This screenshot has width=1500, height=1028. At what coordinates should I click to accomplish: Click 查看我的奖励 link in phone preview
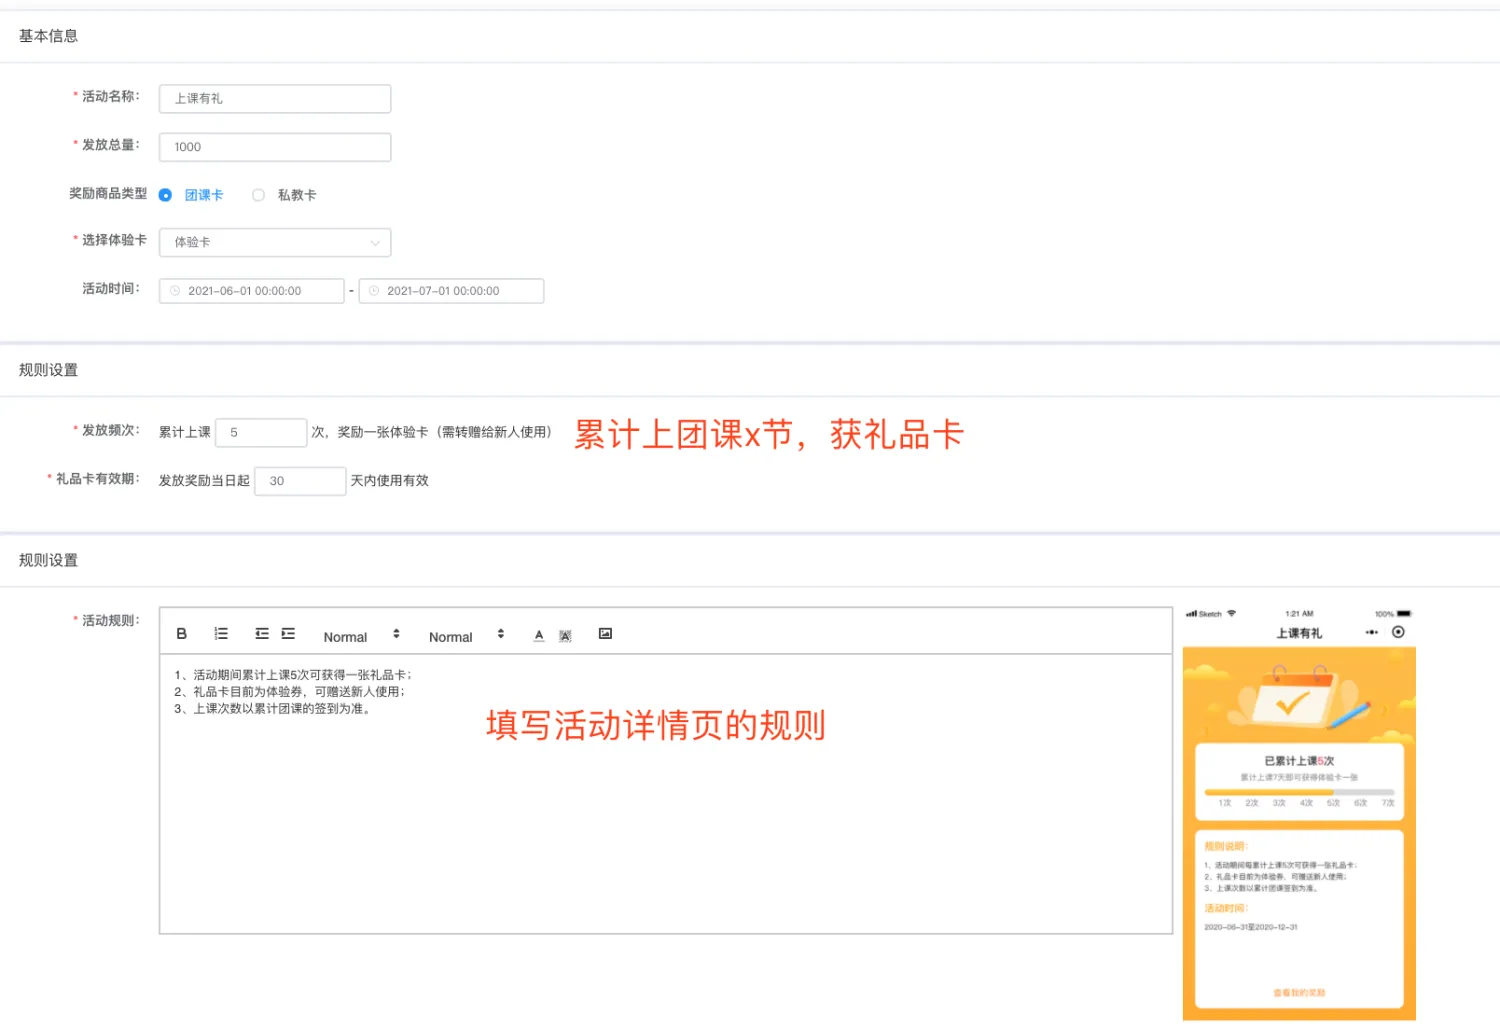(1299, 993)
